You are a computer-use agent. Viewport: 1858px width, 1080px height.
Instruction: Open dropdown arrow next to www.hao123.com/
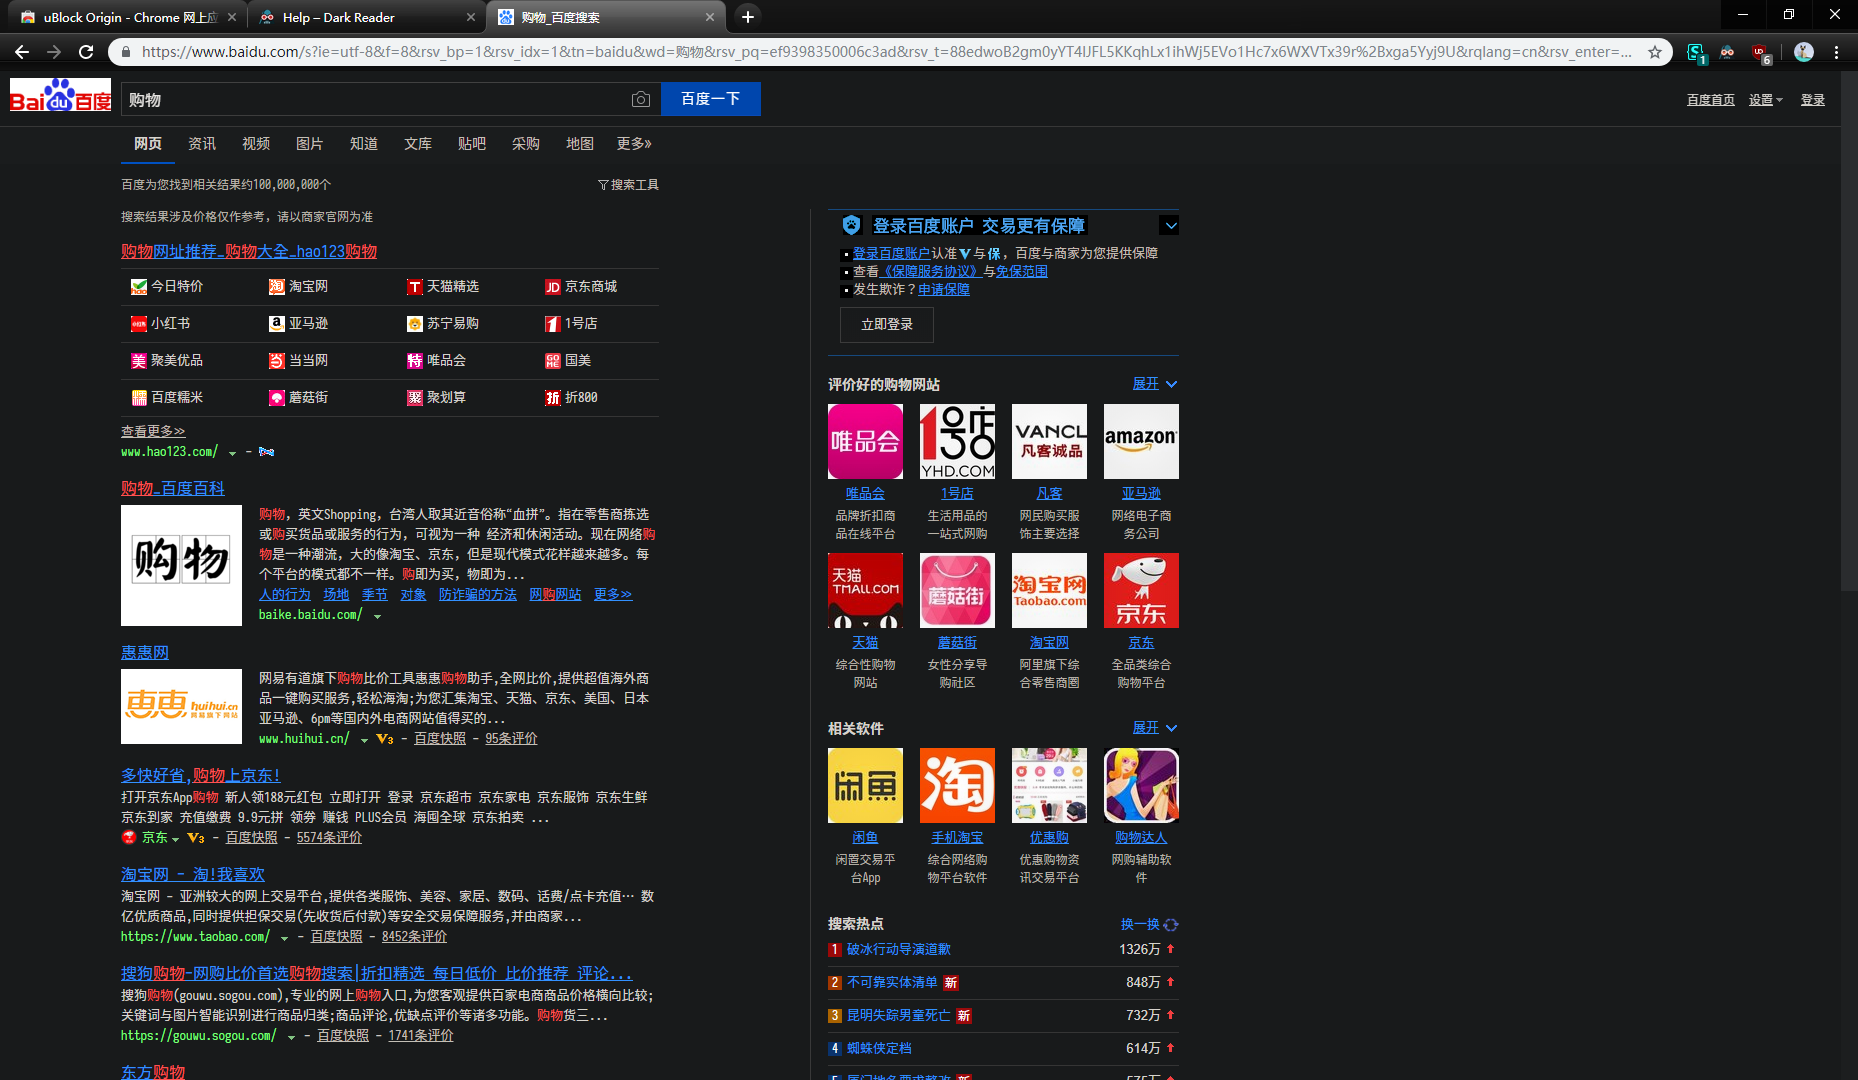(x=232, y=453)
